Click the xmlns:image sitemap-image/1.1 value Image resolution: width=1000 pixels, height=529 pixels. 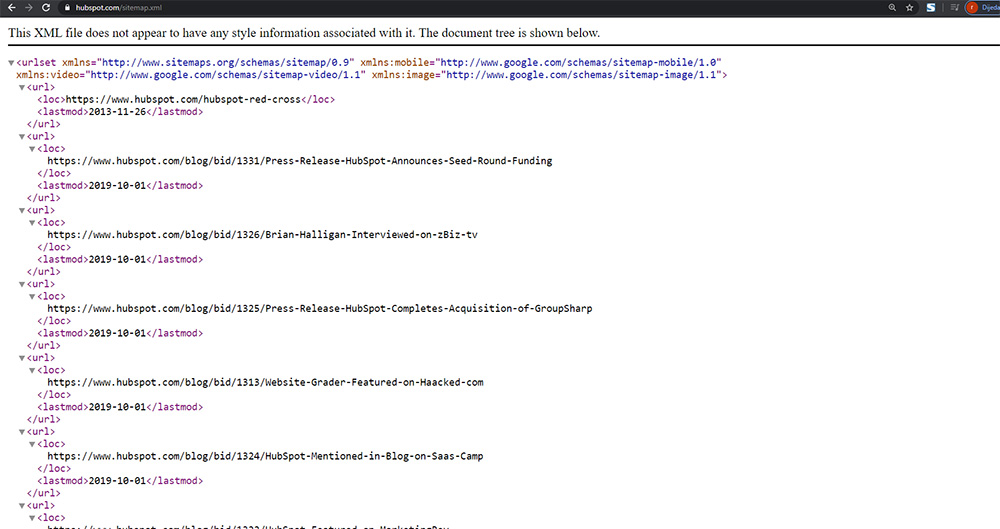[x=580, y=75]
